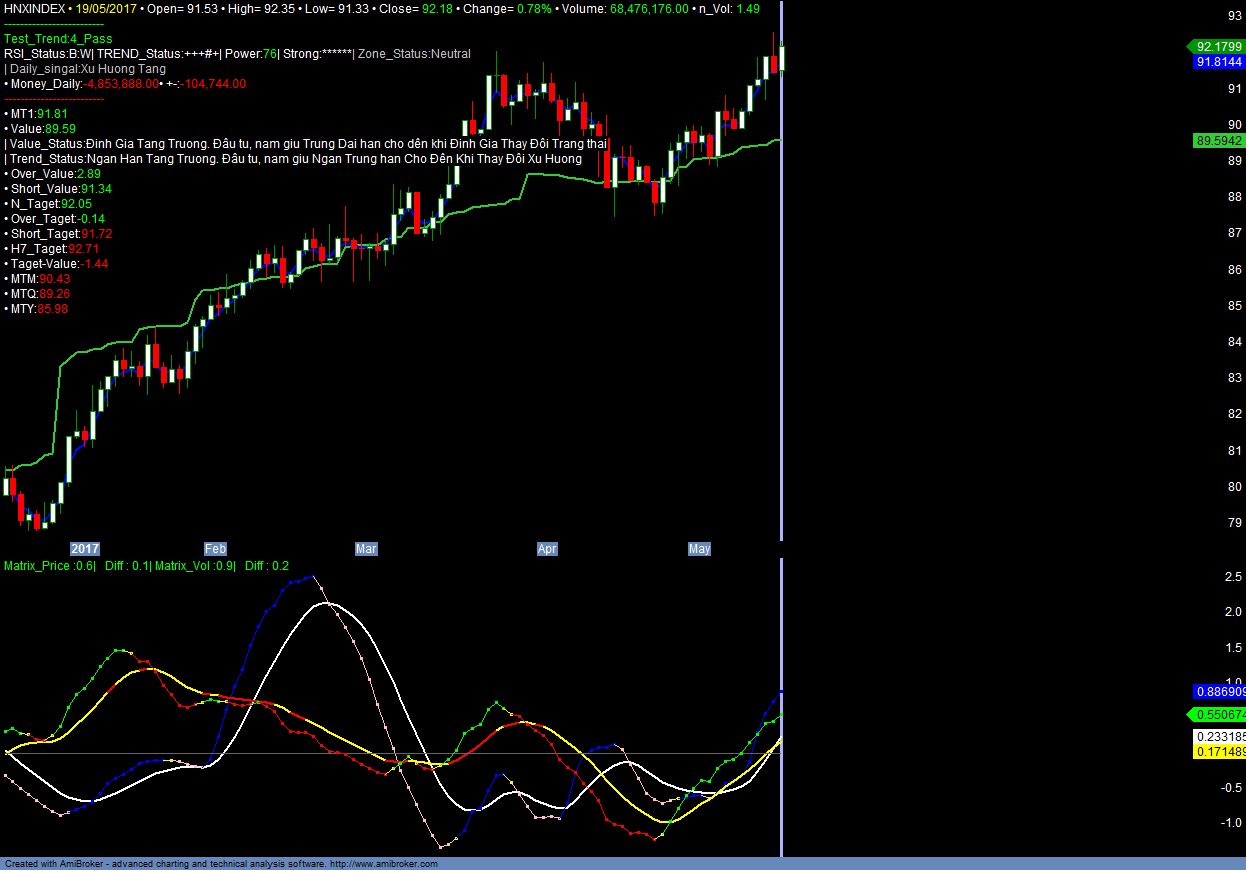Click the white 0.233185 indicator label
This screenshot has width=1246, height=870.
tap(1219, 736)
